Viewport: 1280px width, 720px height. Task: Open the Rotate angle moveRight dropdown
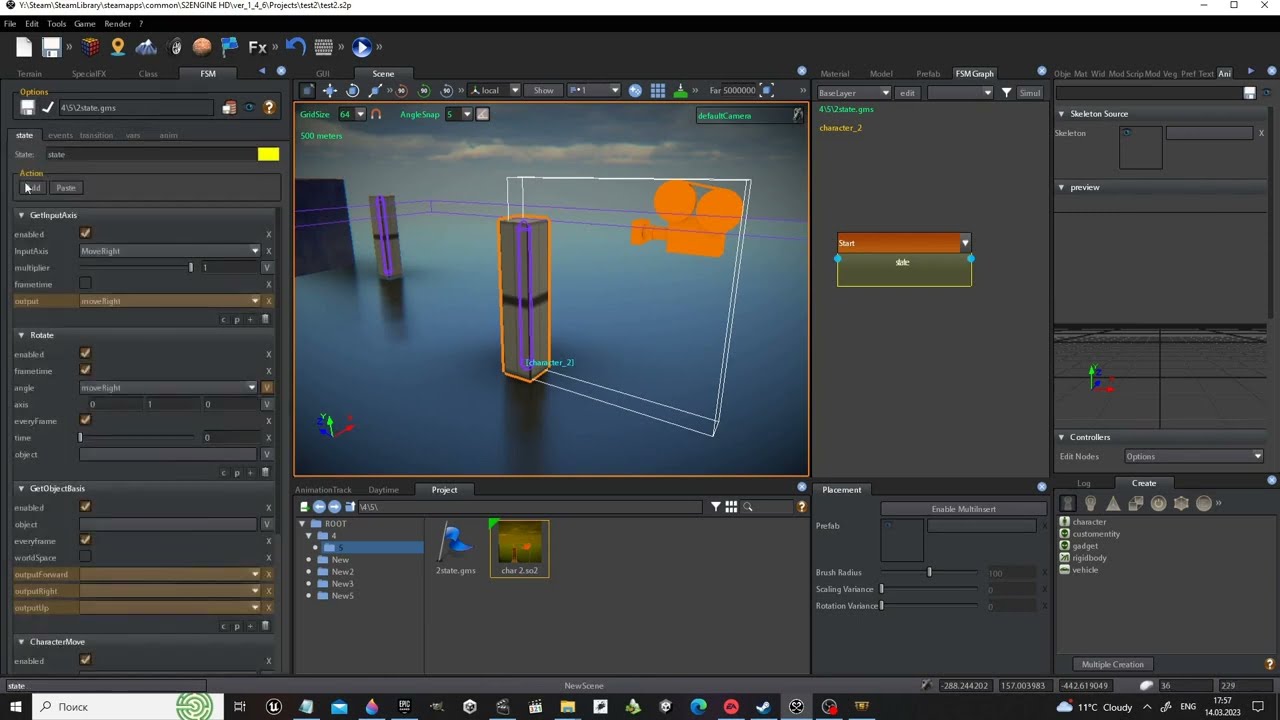click(x=168, y=387)
